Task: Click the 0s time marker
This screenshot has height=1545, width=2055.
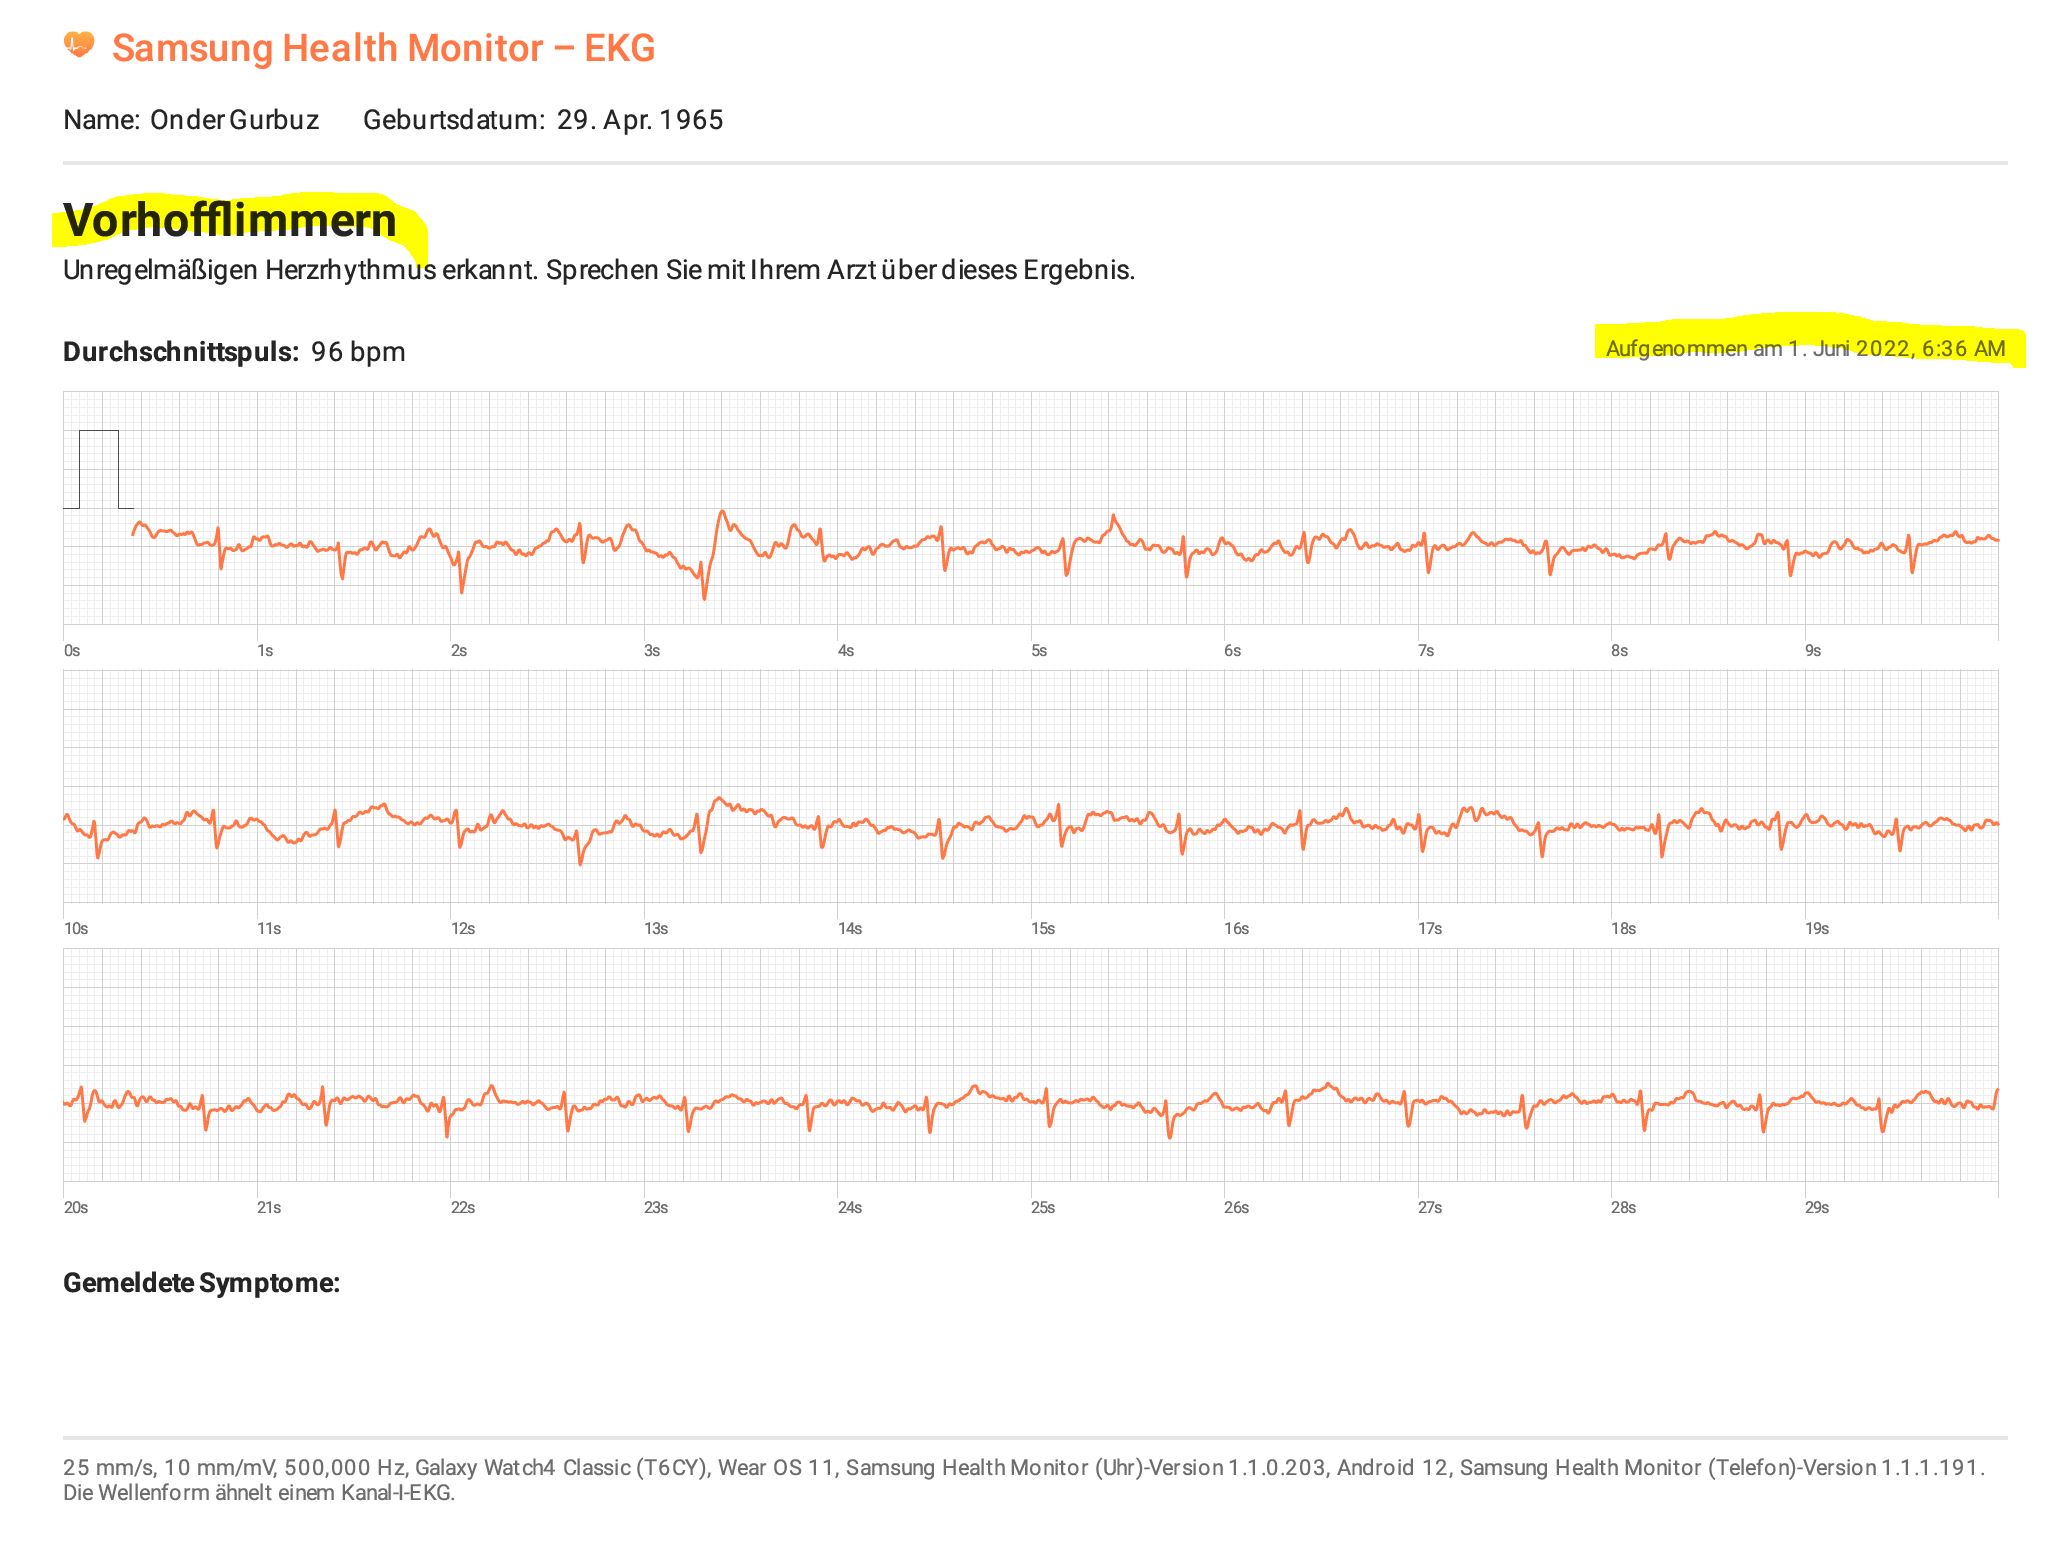Action: point(72,651)
